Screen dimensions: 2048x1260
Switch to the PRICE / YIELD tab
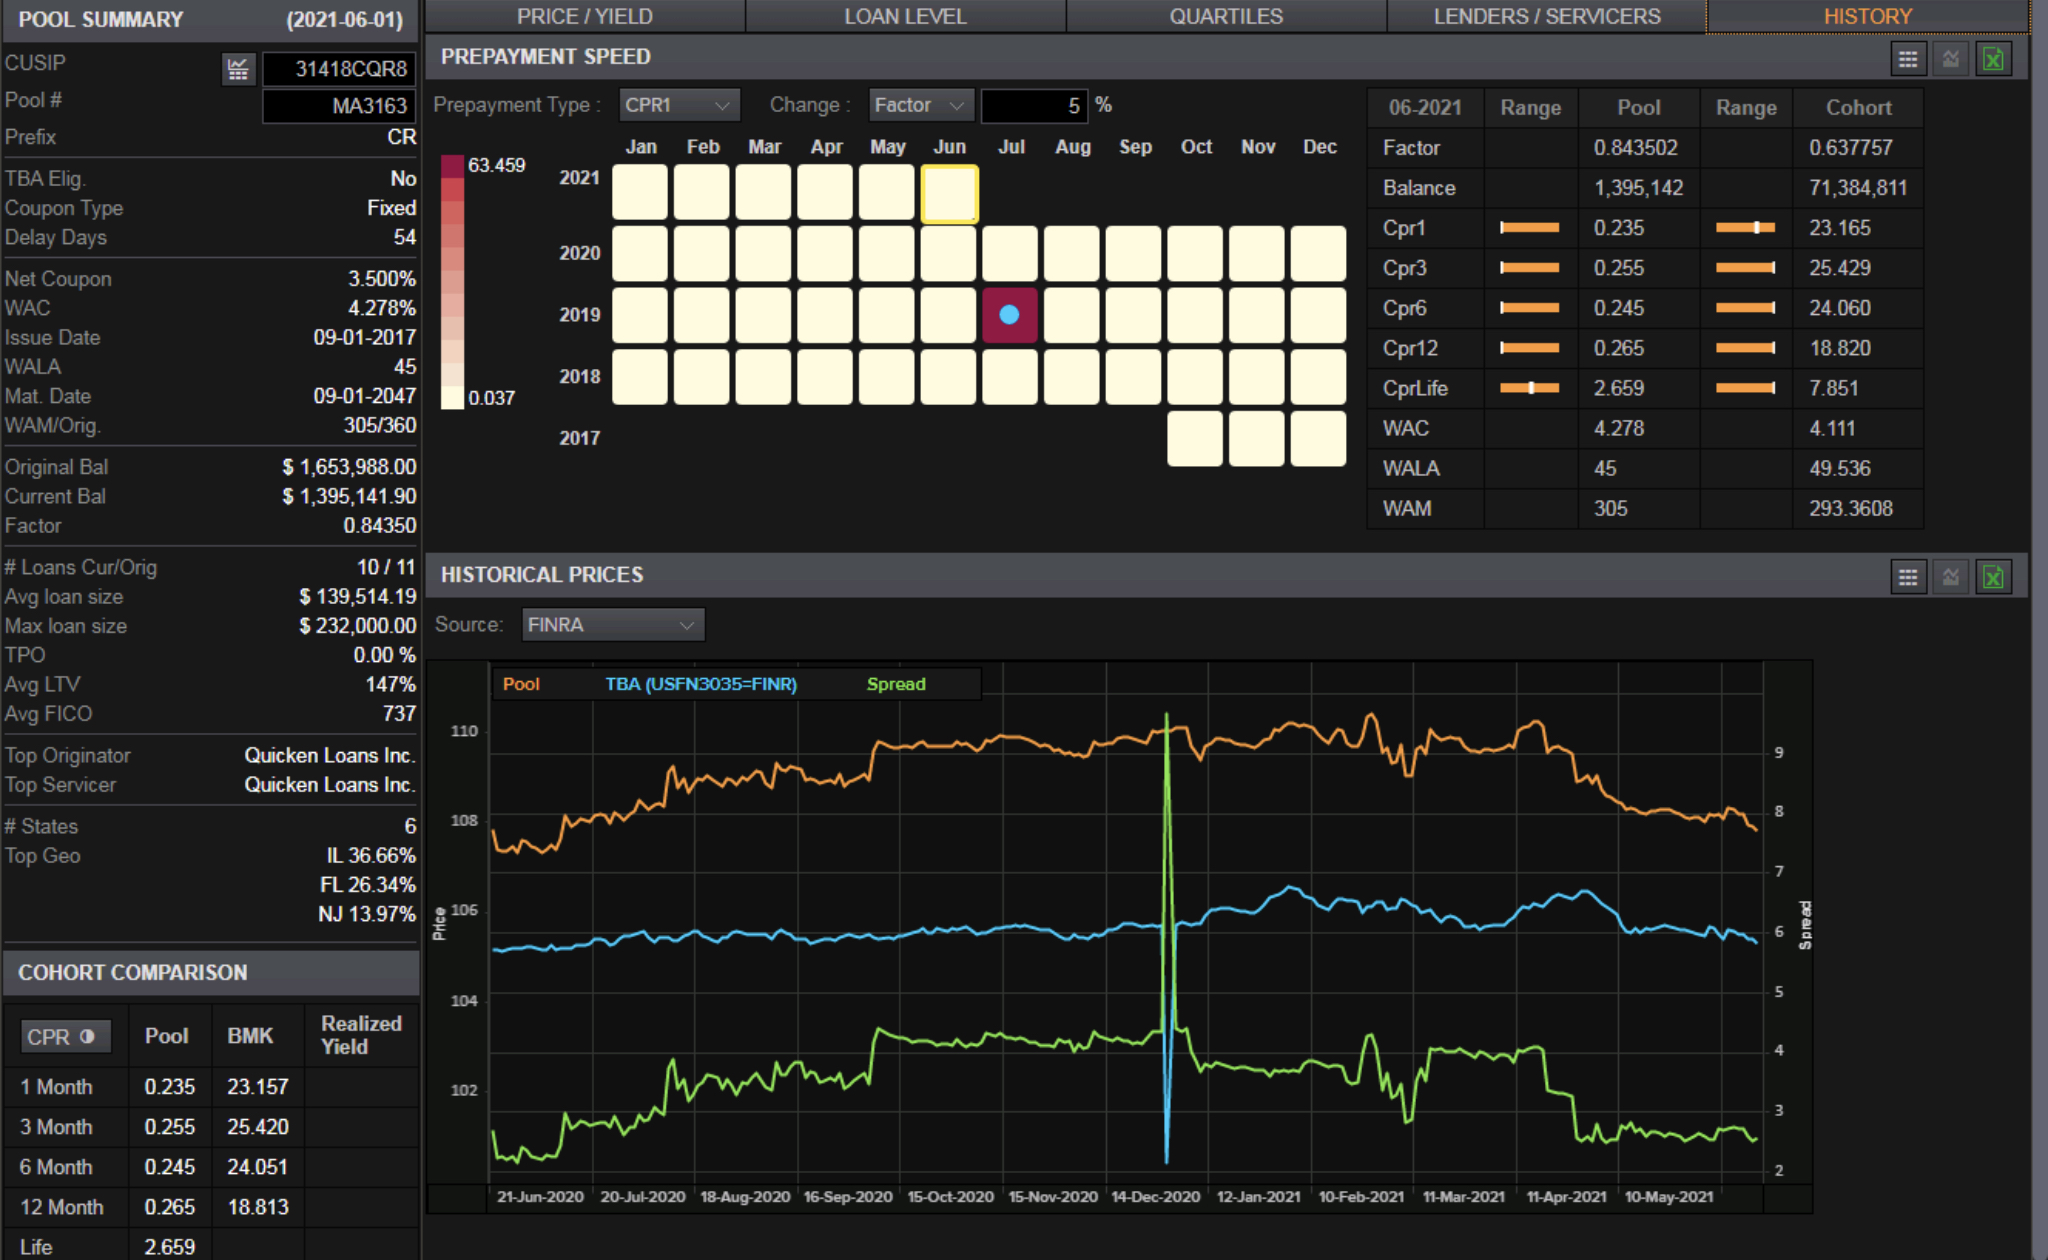pos(584,16)
